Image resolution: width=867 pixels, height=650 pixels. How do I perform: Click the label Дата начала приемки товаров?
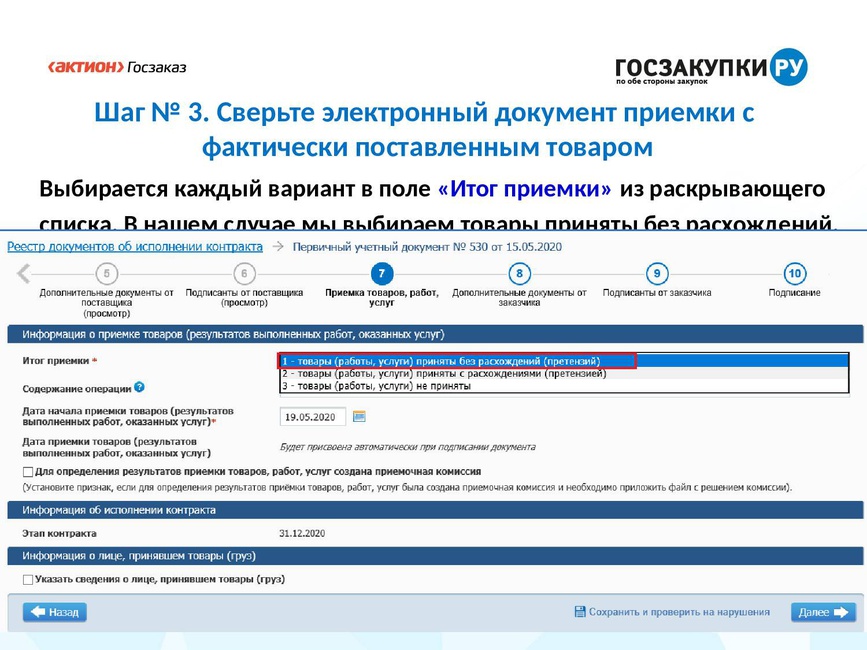pos(128,416)
